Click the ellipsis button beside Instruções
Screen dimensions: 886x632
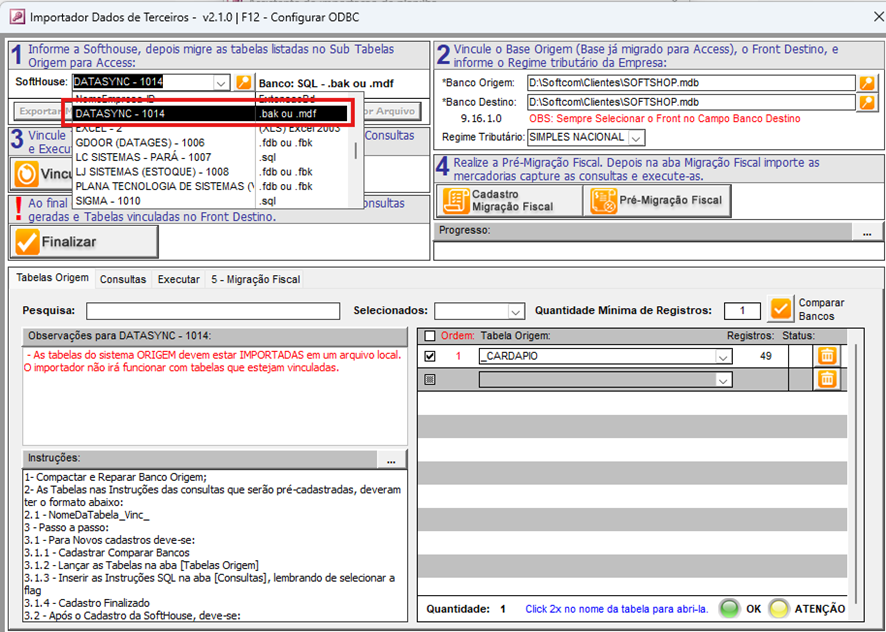point(391,459)
